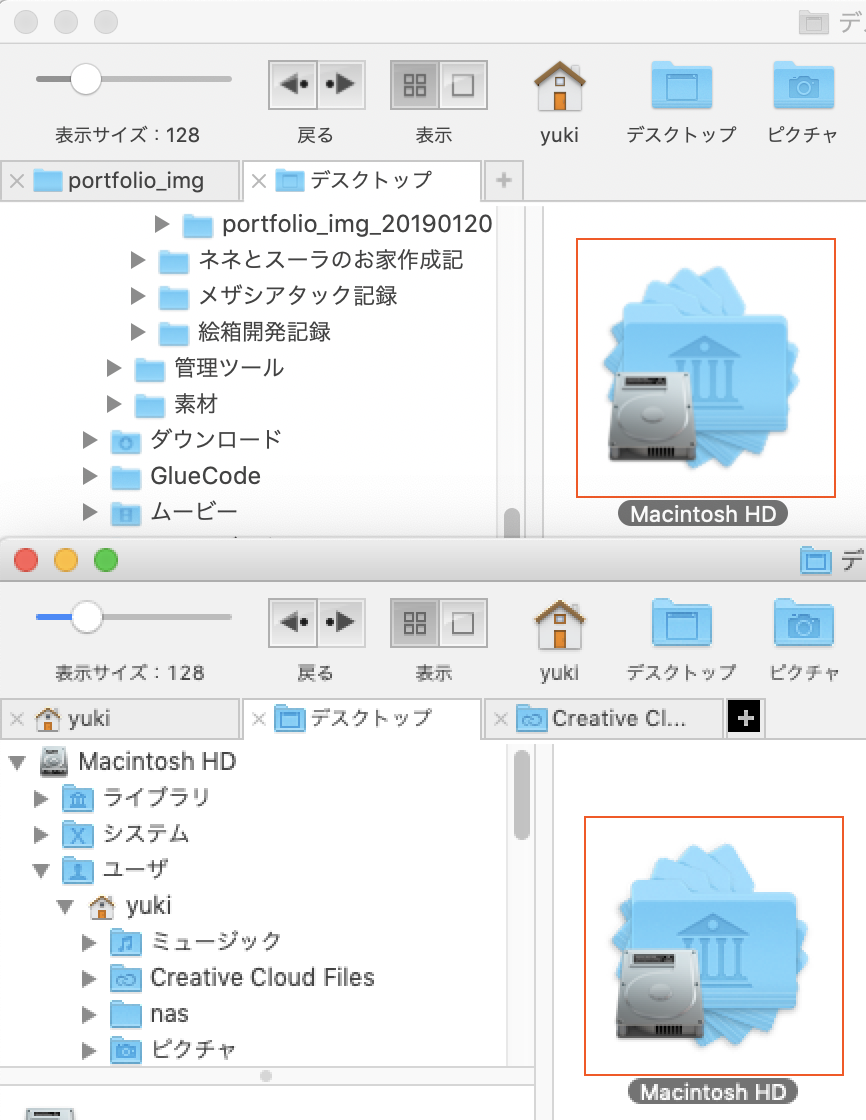Open the yuki home icon in the top window toolbar
The height and width of the screenshot is (1120, 866).
click(559, 86)
